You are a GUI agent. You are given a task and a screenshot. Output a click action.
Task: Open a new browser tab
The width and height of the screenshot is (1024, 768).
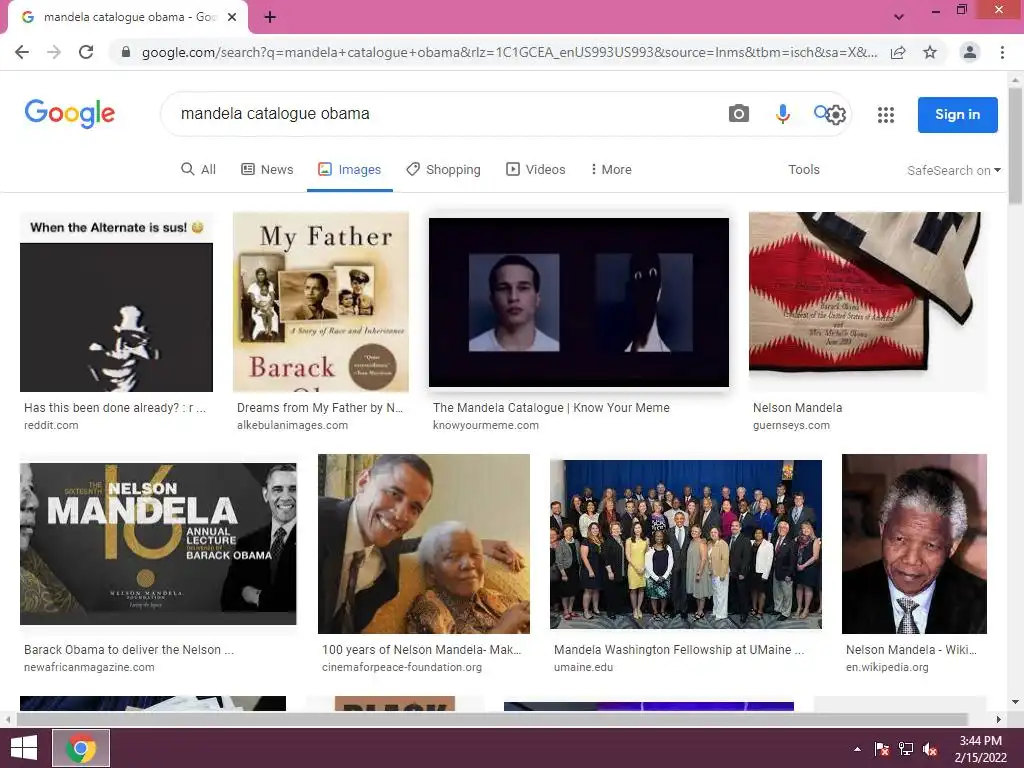coord(270,18)
